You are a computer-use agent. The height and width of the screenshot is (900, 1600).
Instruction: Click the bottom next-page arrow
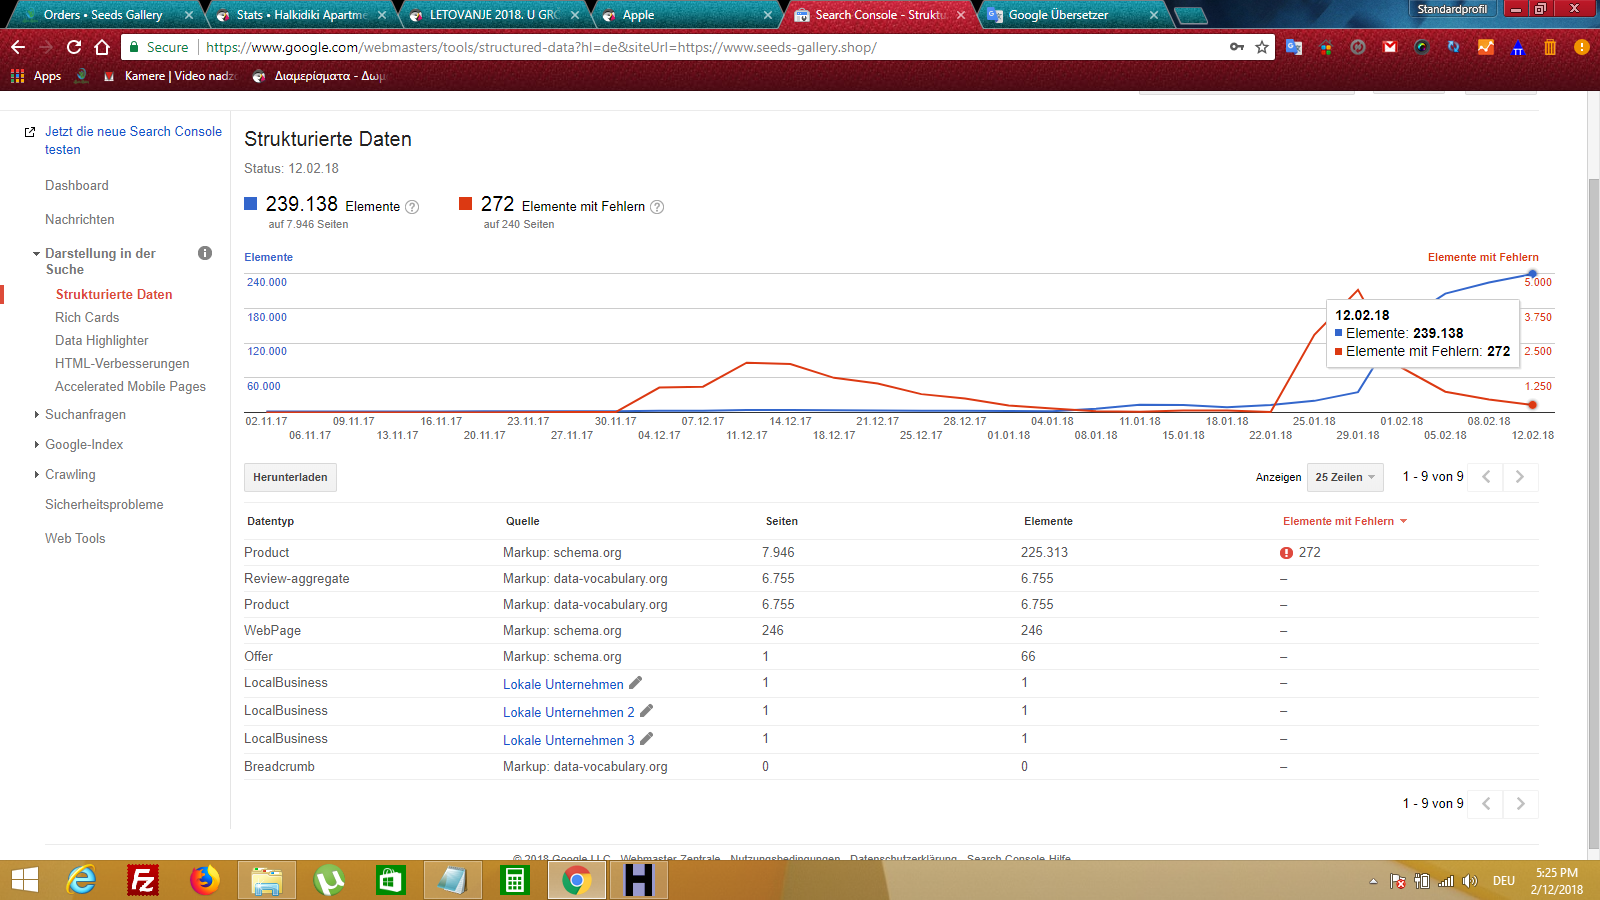[1520, 804]
